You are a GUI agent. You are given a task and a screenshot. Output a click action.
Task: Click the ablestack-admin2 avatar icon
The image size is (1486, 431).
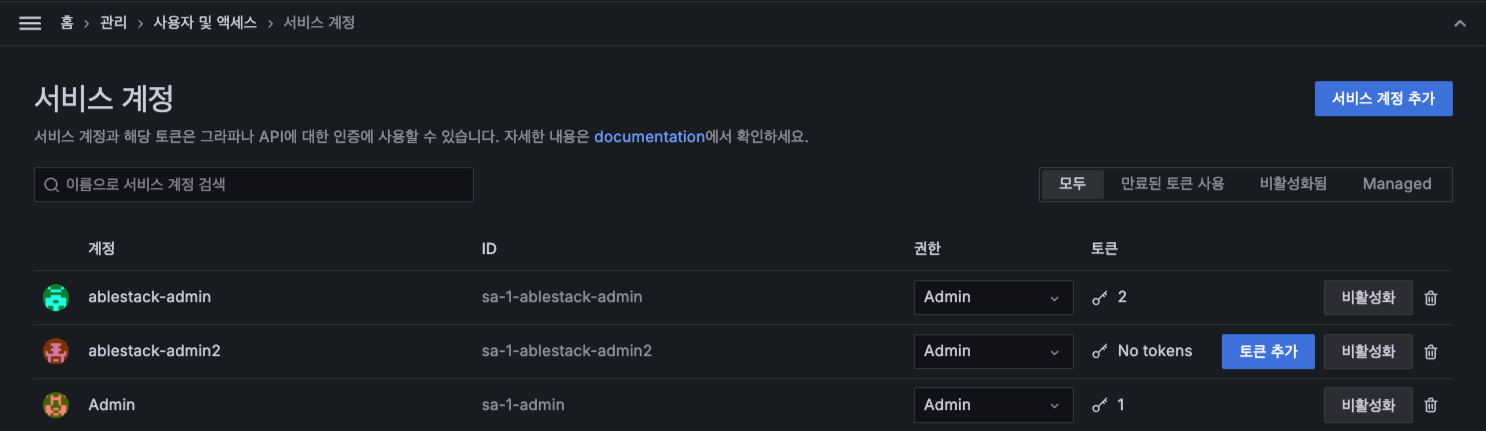[x=56, y=351]
